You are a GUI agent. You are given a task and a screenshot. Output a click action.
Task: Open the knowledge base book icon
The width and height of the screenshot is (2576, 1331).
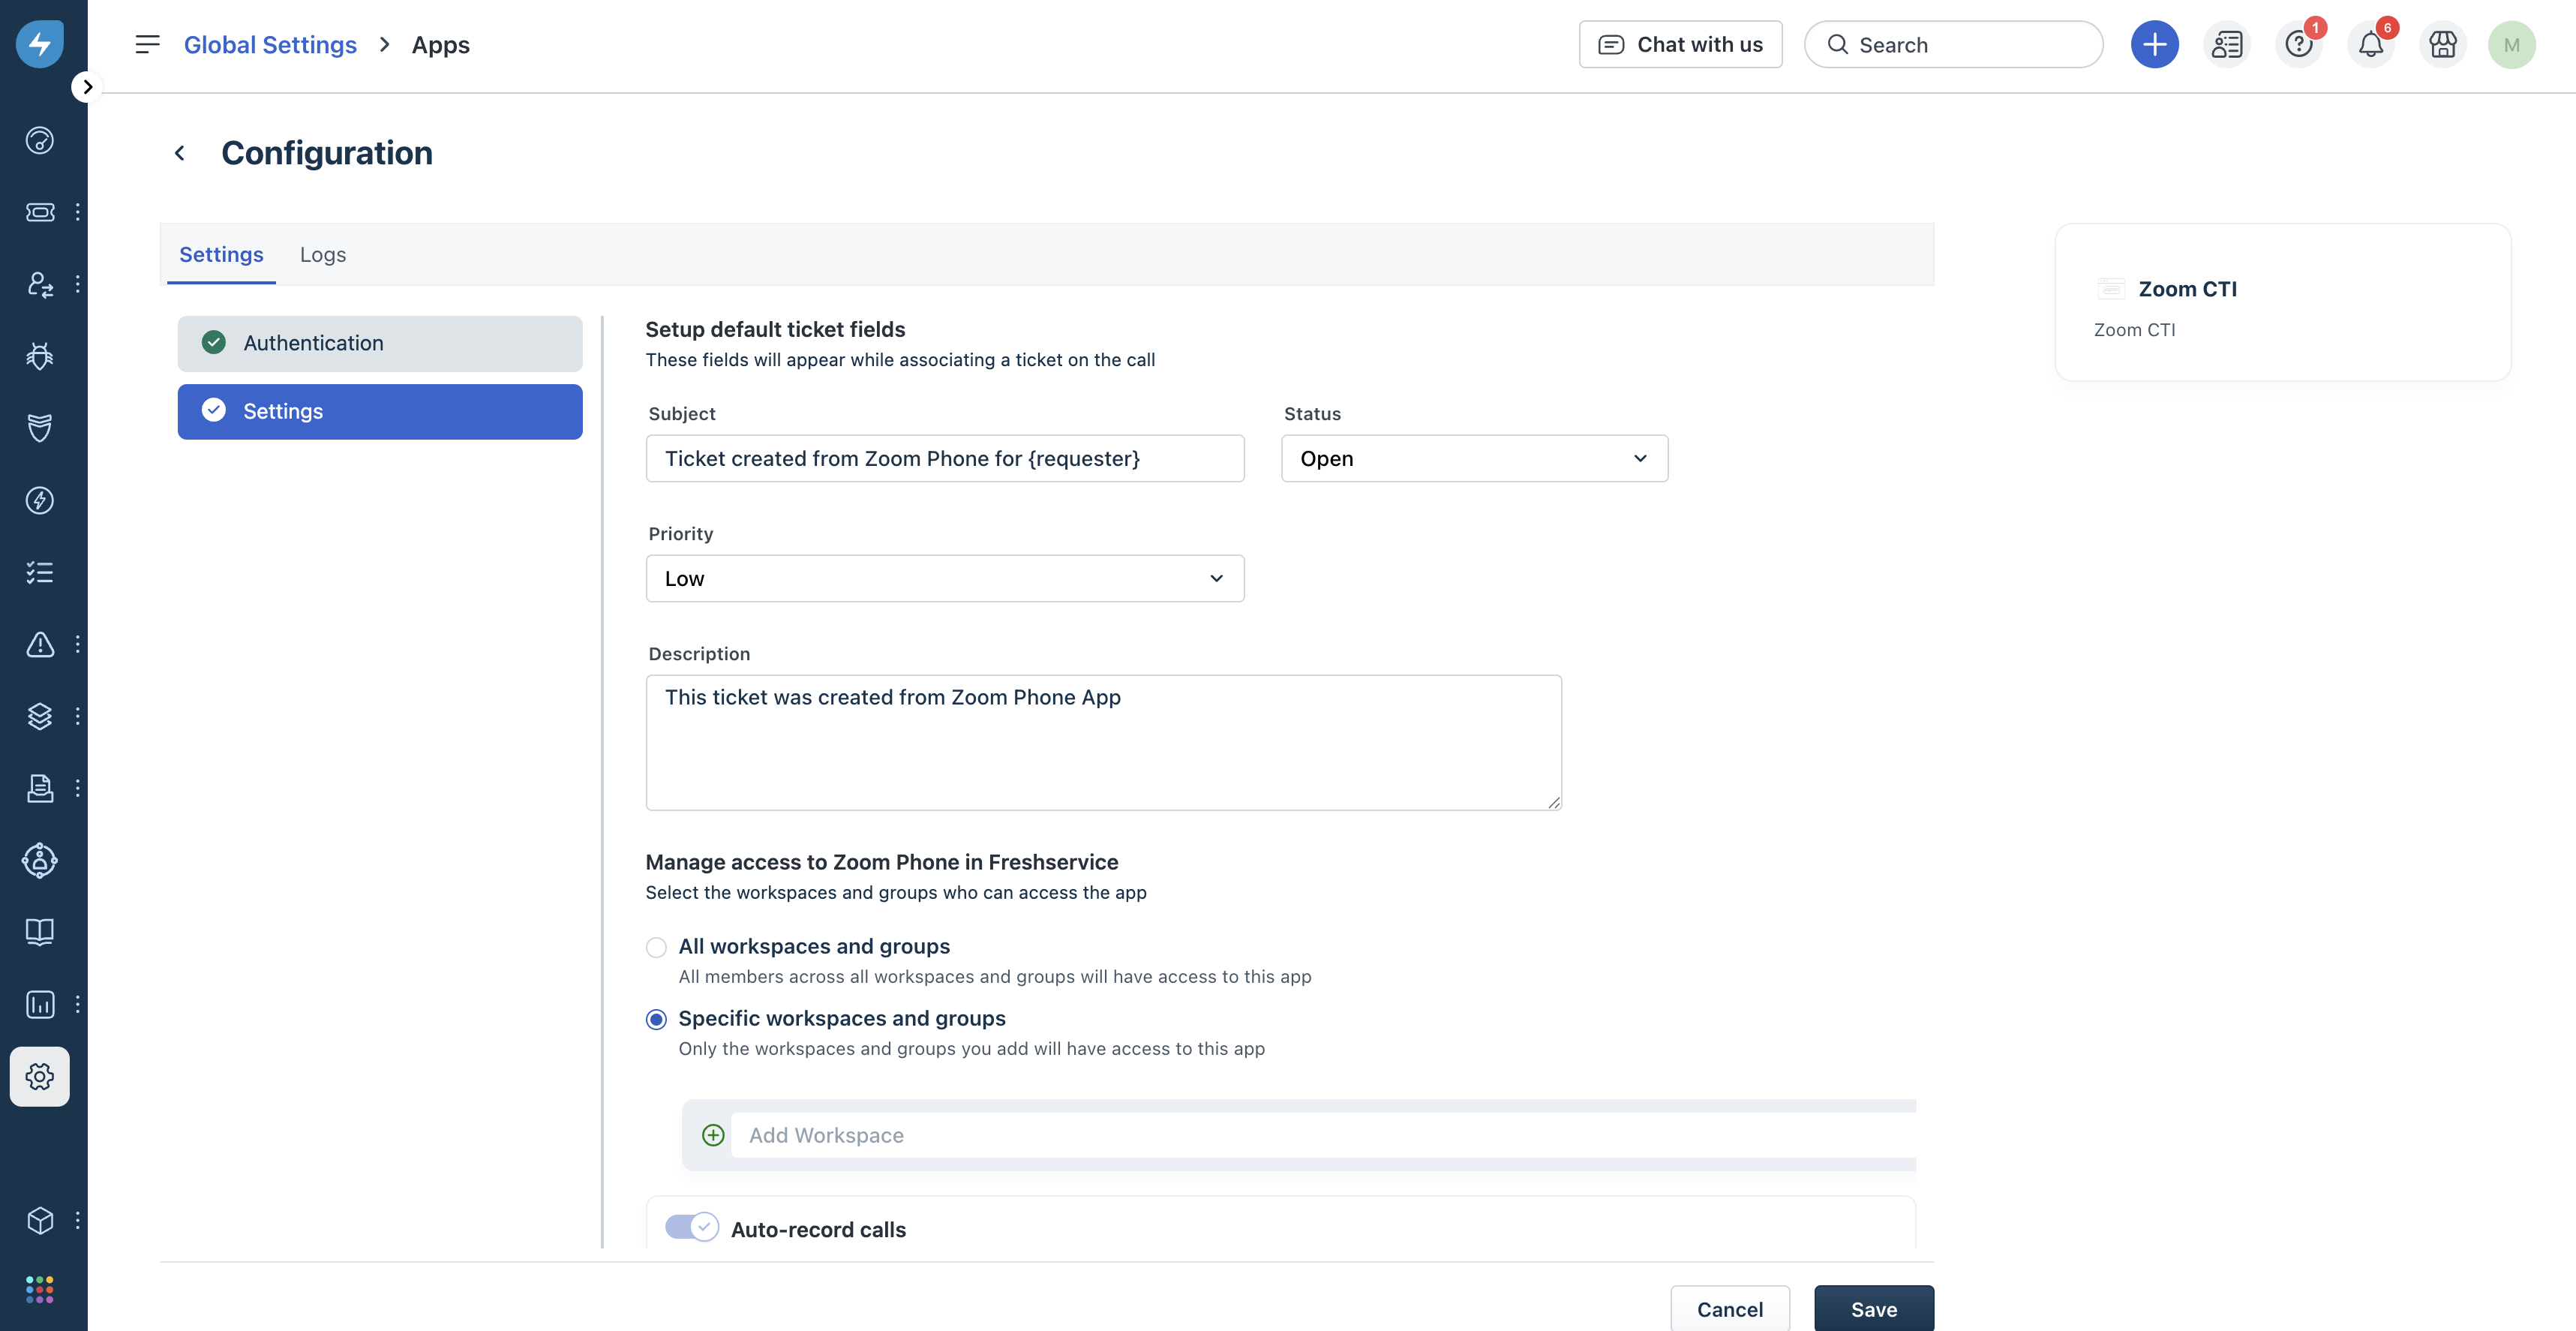click(40, 932)
